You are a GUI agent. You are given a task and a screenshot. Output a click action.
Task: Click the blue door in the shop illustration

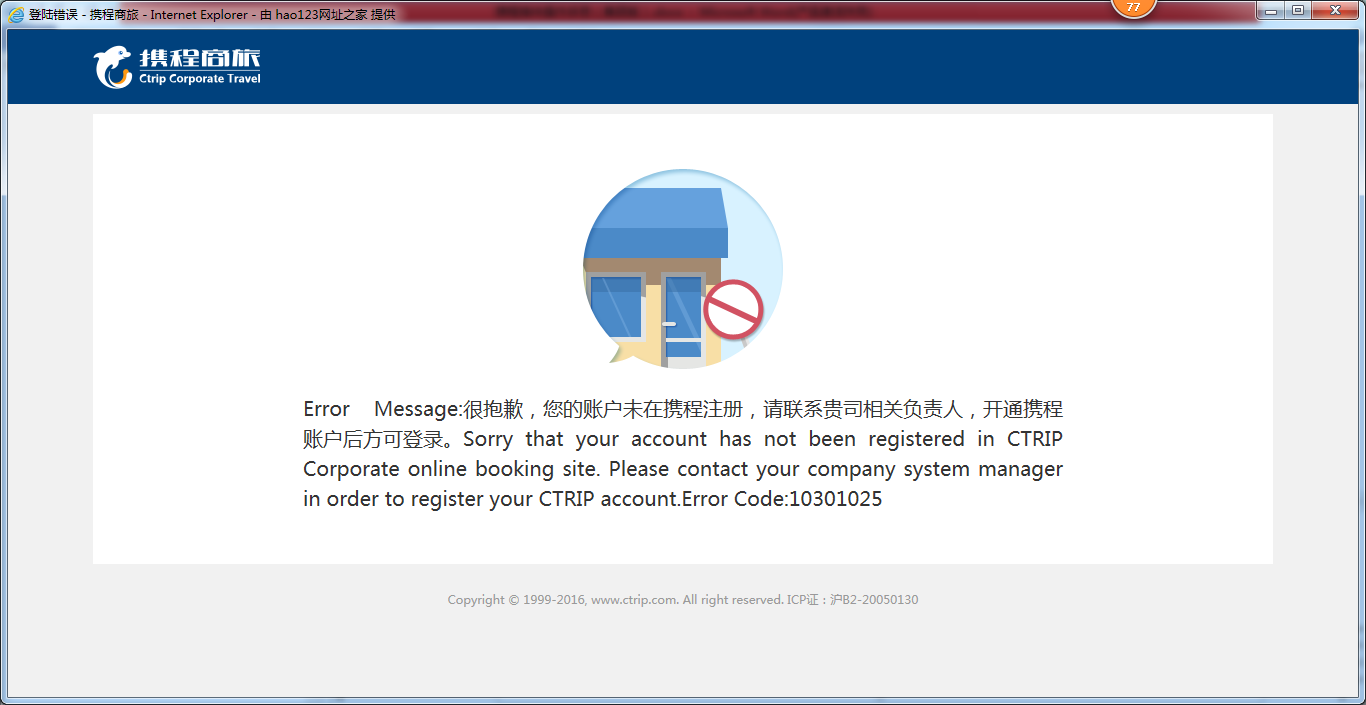tap(684, 318)
